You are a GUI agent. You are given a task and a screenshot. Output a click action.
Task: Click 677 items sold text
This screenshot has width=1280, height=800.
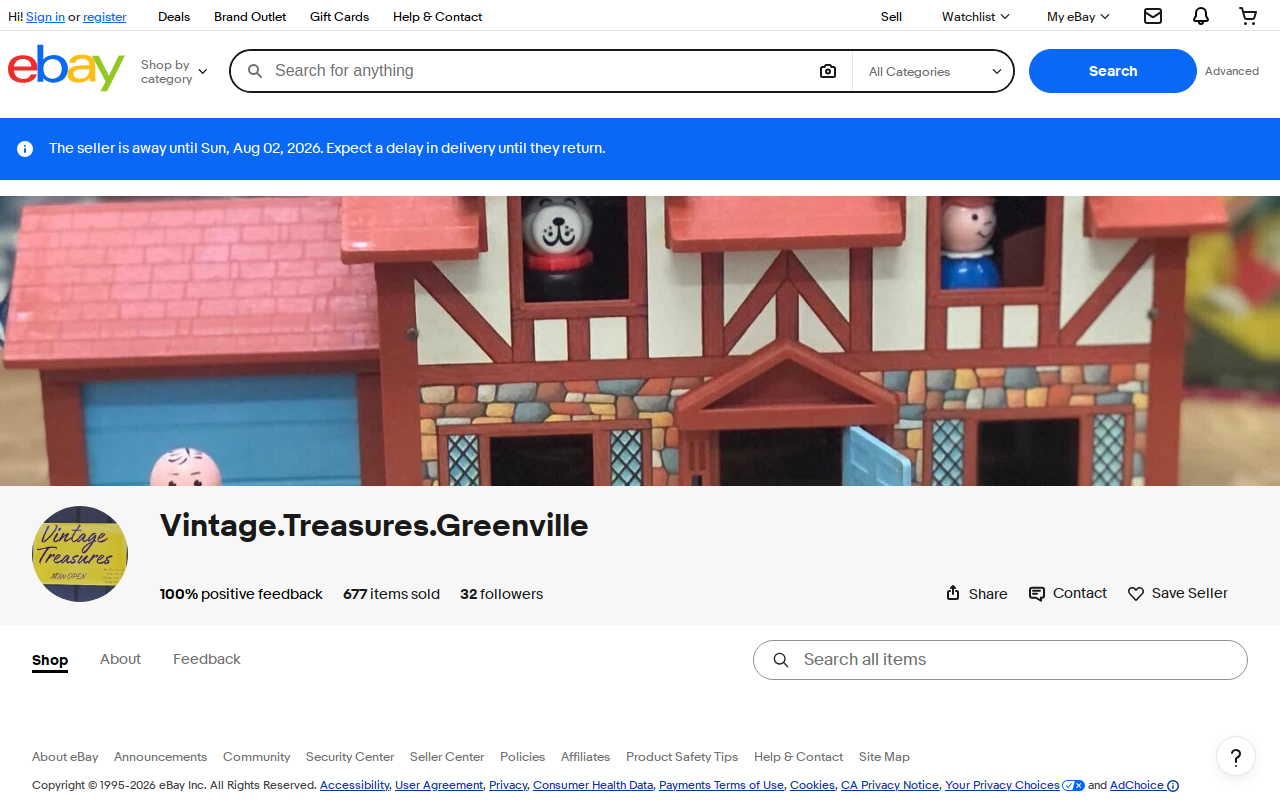pyautogui.click(x=391, y=594)
